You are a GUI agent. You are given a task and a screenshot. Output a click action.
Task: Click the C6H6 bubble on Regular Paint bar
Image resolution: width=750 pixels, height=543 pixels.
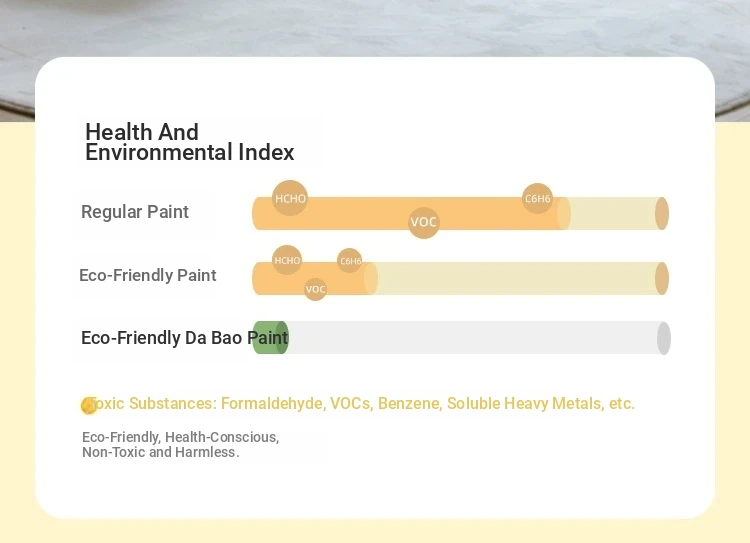(x=537, y=198)
